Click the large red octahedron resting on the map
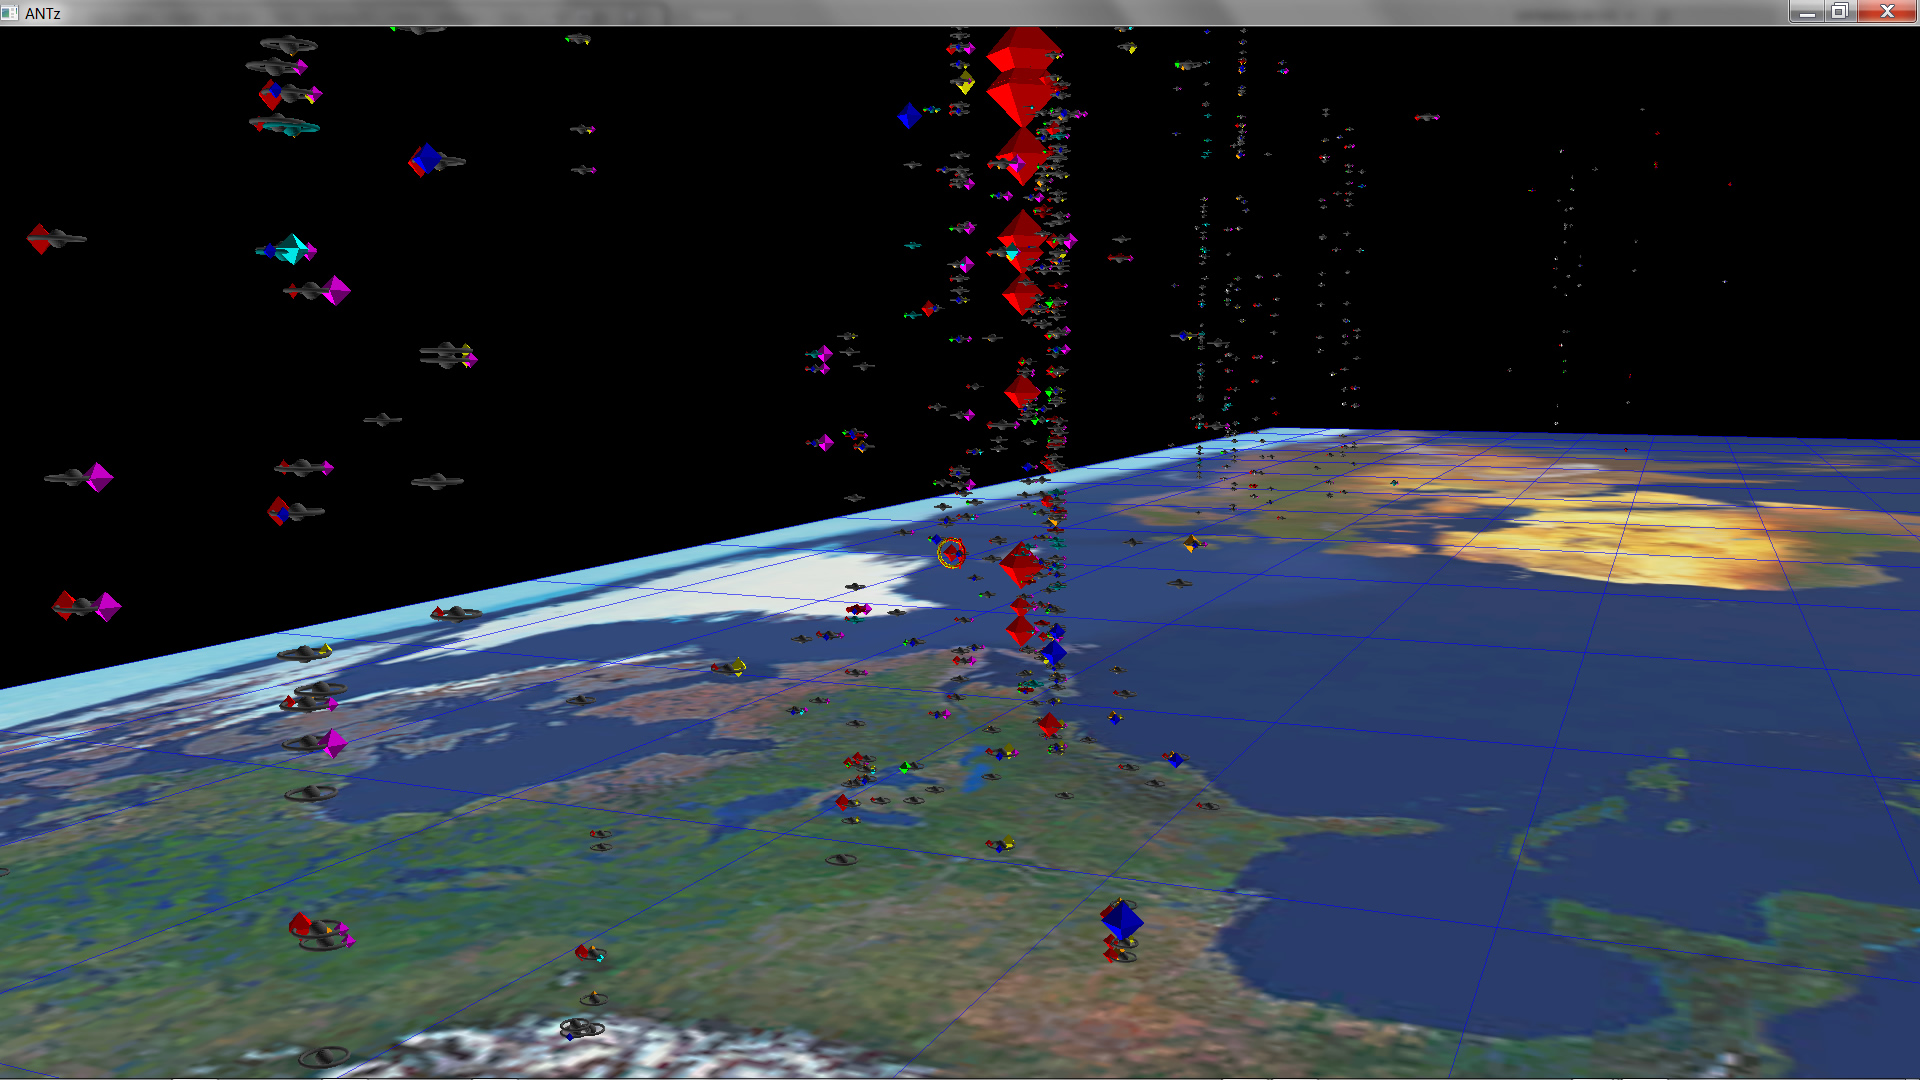The image size is (1920, 1080). click(1020, 565)
